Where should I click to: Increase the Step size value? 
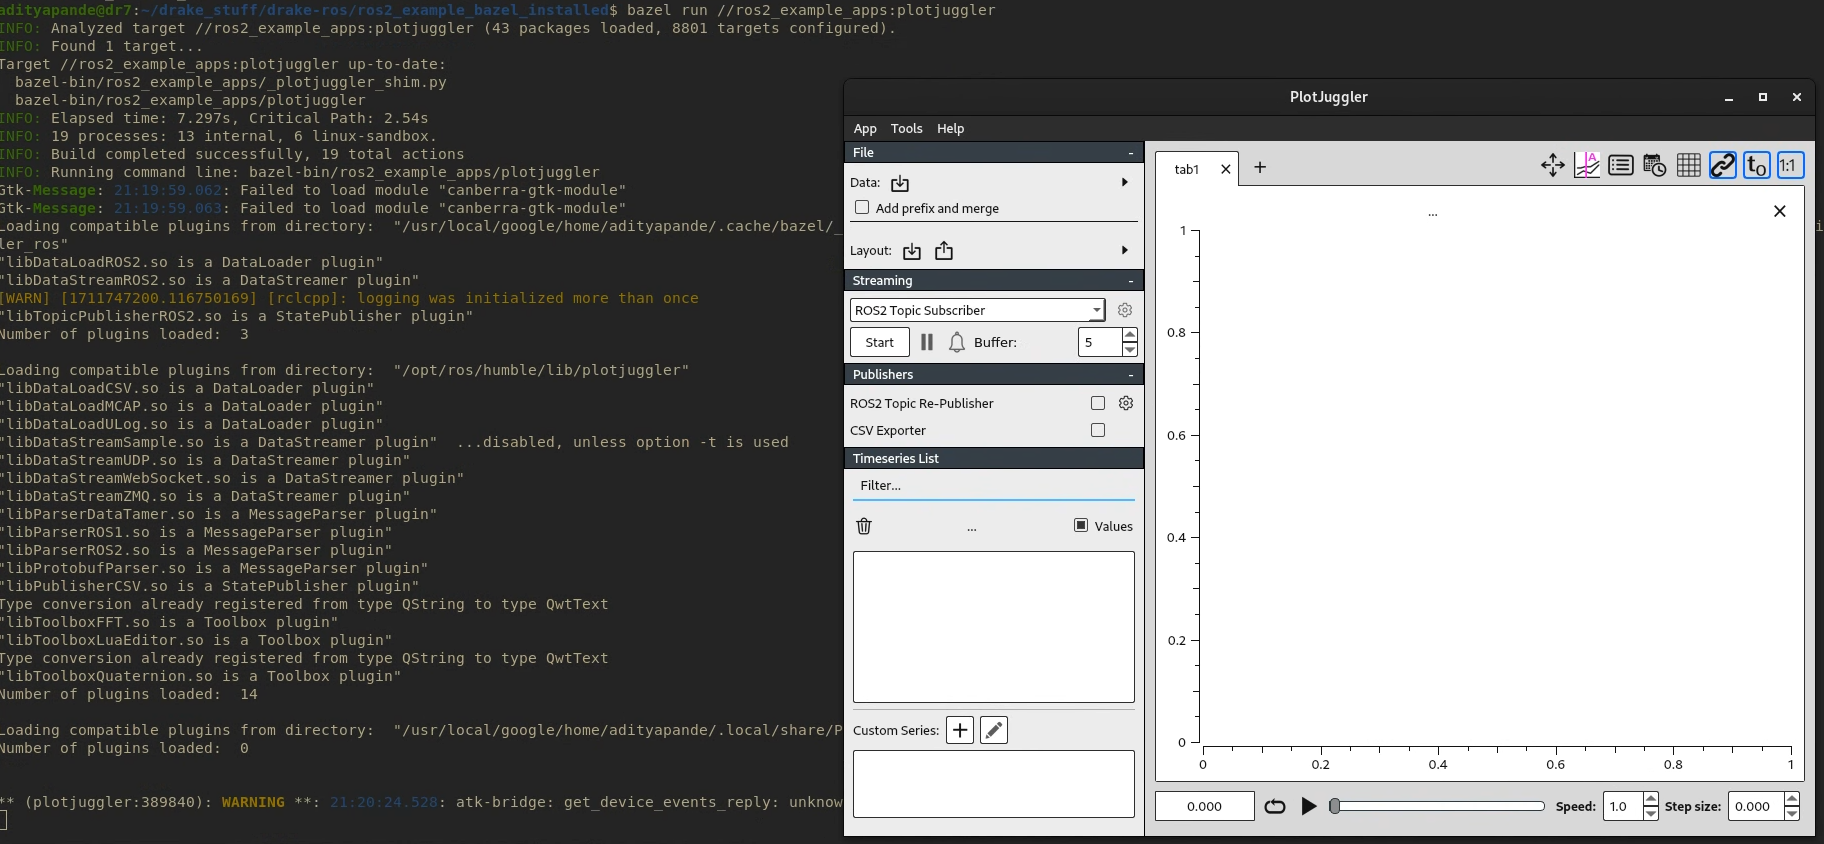(x=1792, y=799)
